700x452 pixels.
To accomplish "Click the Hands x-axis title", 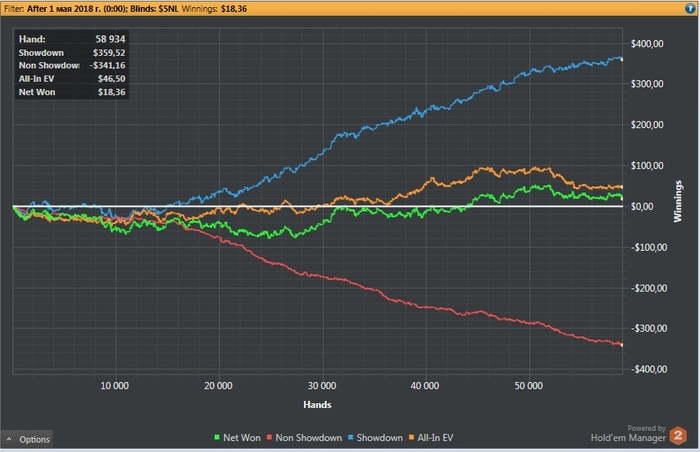I will point(317,405).
